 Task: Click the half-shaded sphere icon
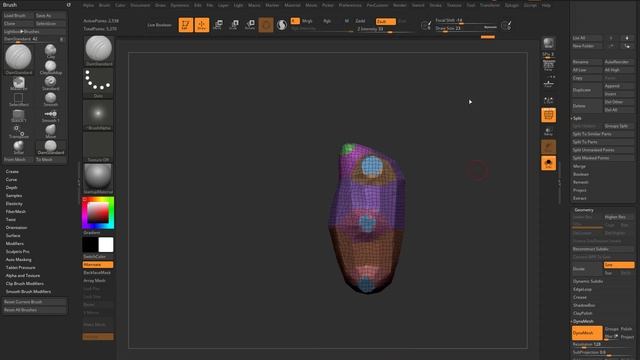click(x=282, y=25)
